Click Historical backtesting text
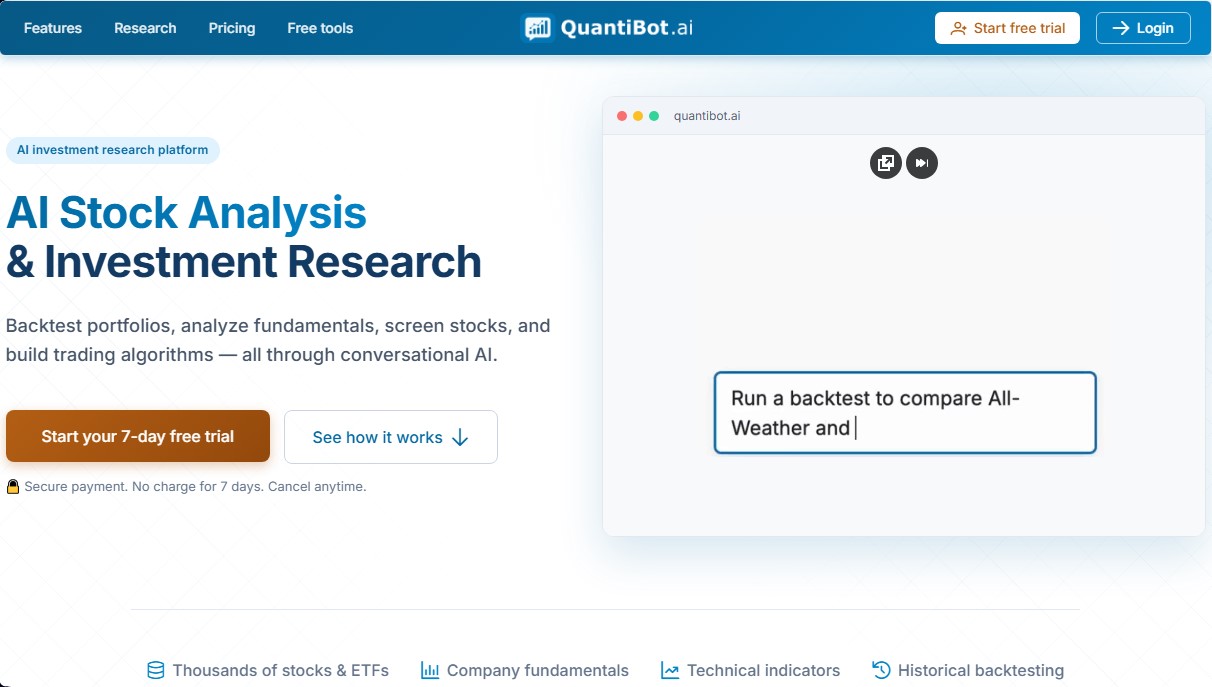Screen dimensions: 1212x687 pyautogui.click(x=981, y=670)
